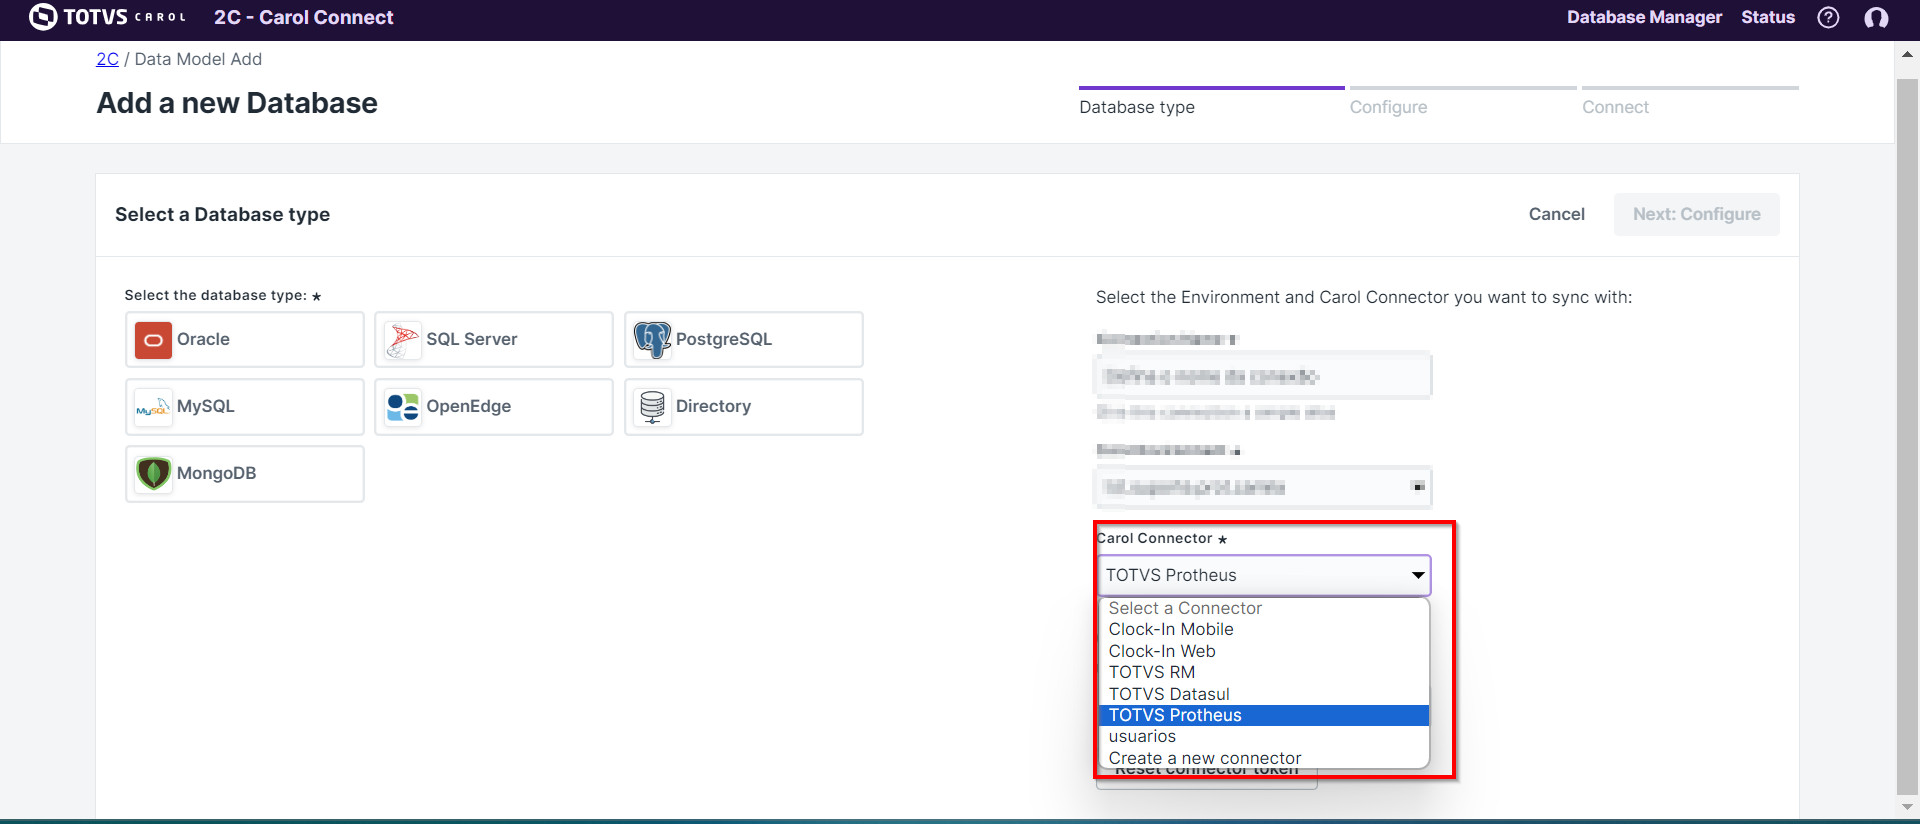Choose the SQL Server database icon
This screenshot has width=1920, height=824.
403,340
